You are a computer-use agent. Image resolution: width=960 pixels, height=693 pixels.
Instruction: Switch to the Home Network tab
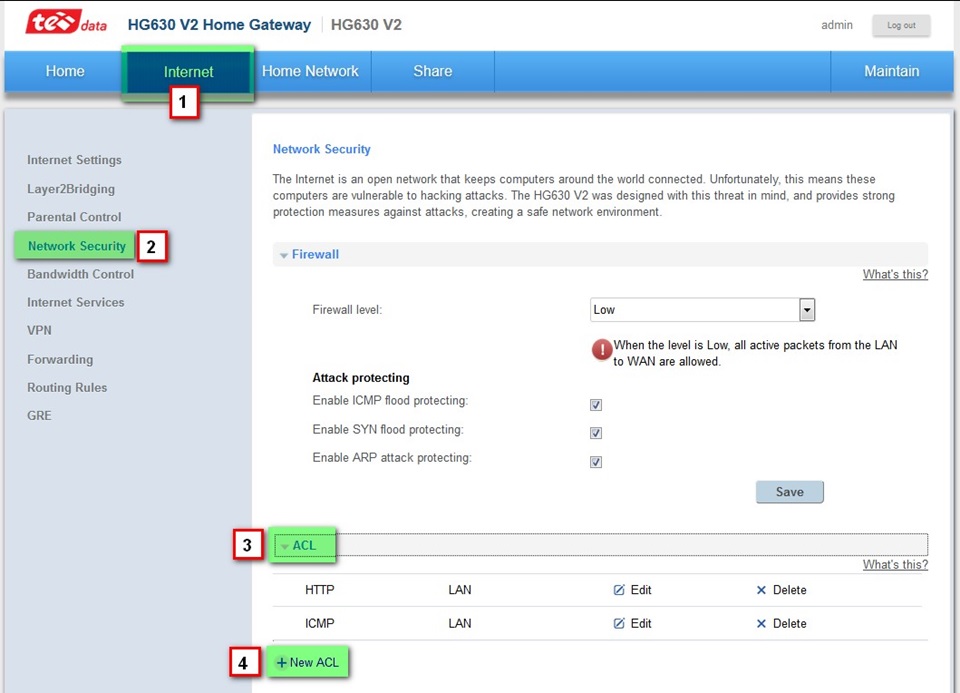(310, 72)
